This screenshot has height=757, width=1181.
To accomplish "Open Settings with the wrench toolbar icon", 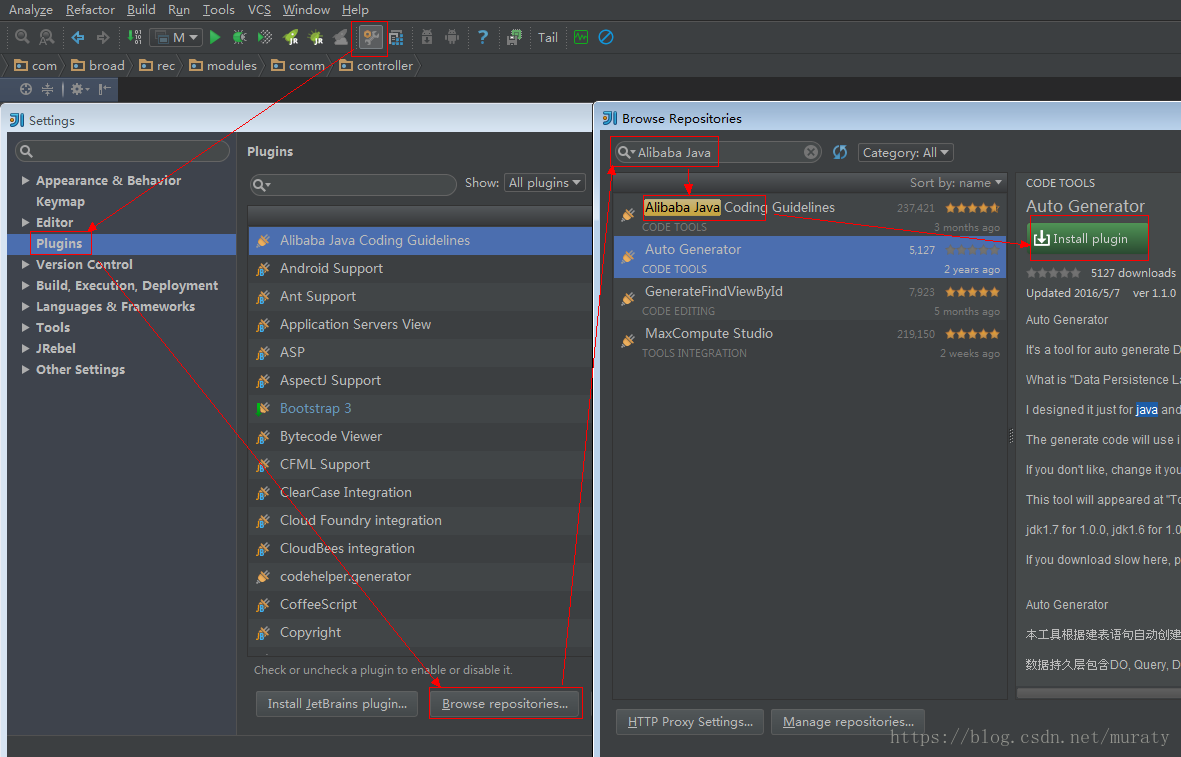I will click(371, 37).
